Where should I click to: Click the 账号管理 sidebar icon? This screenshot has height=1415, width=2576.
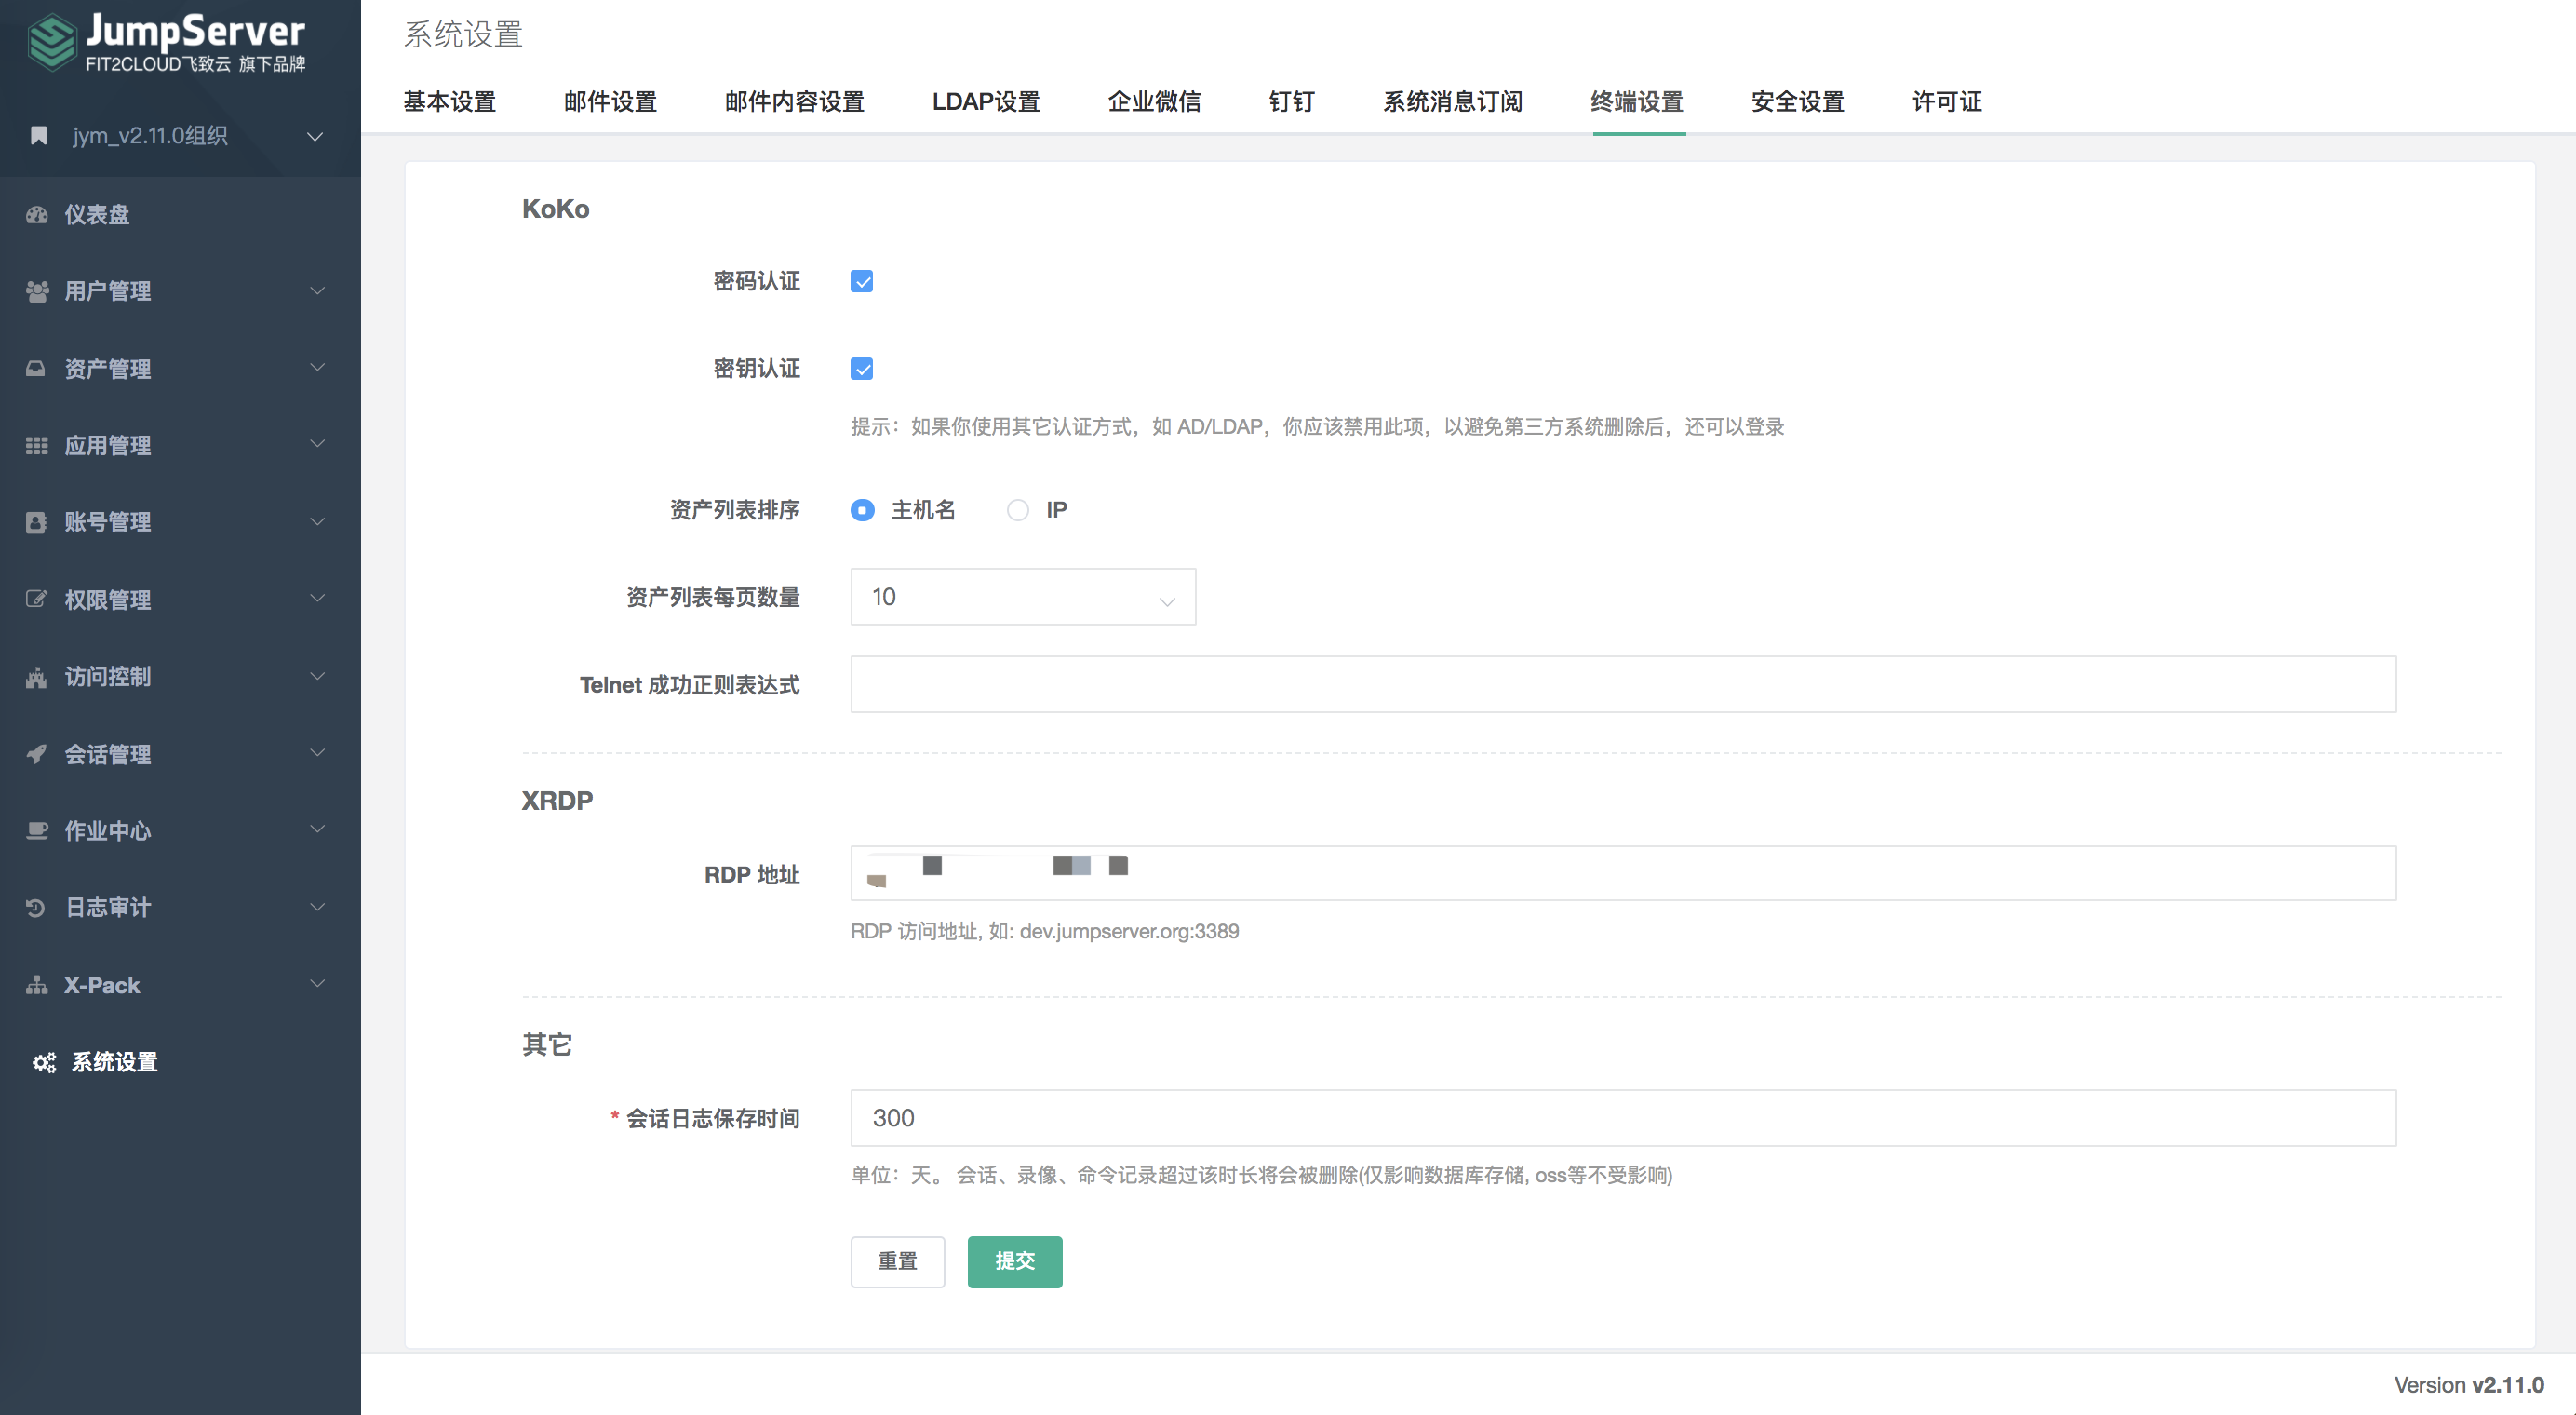[37, 522]
